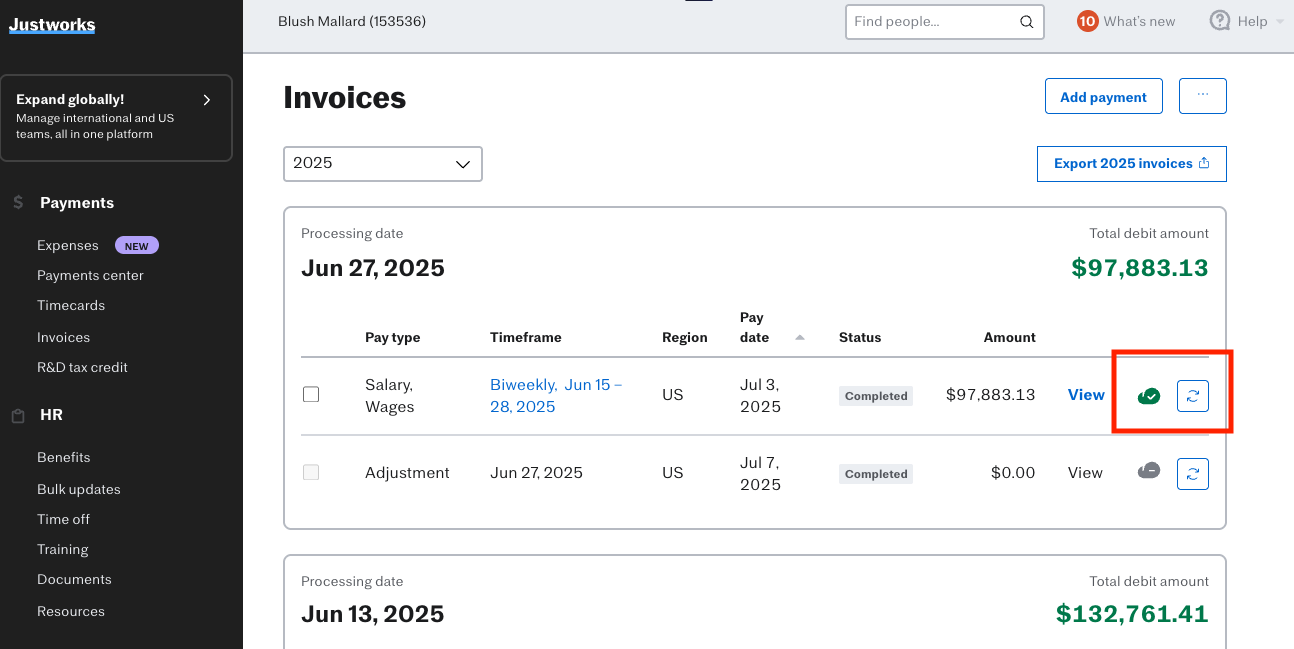This screenshot has height=649, width=1294.
Task: Click the Justworks logo
Action: (x=52, y=25)
